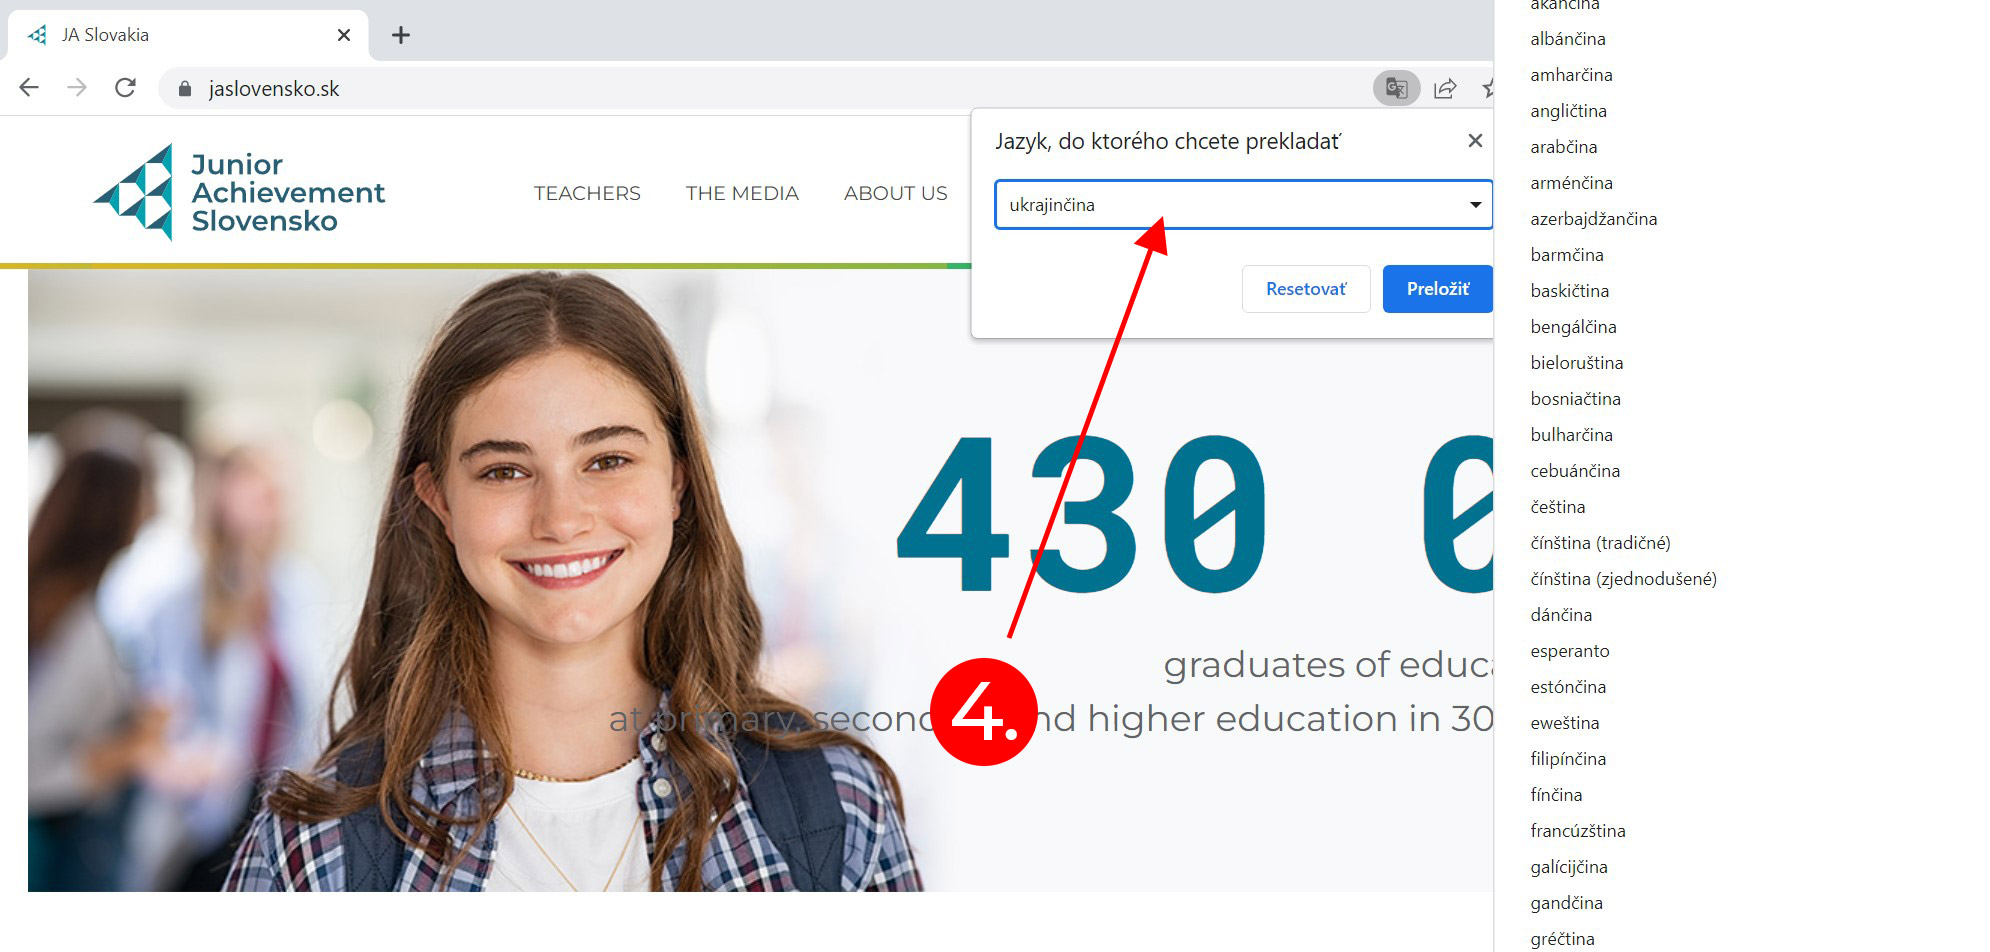Open the Google Translate icon in address bar
This screenshot has height=952, width=1990.
[x=1396, y=88]
